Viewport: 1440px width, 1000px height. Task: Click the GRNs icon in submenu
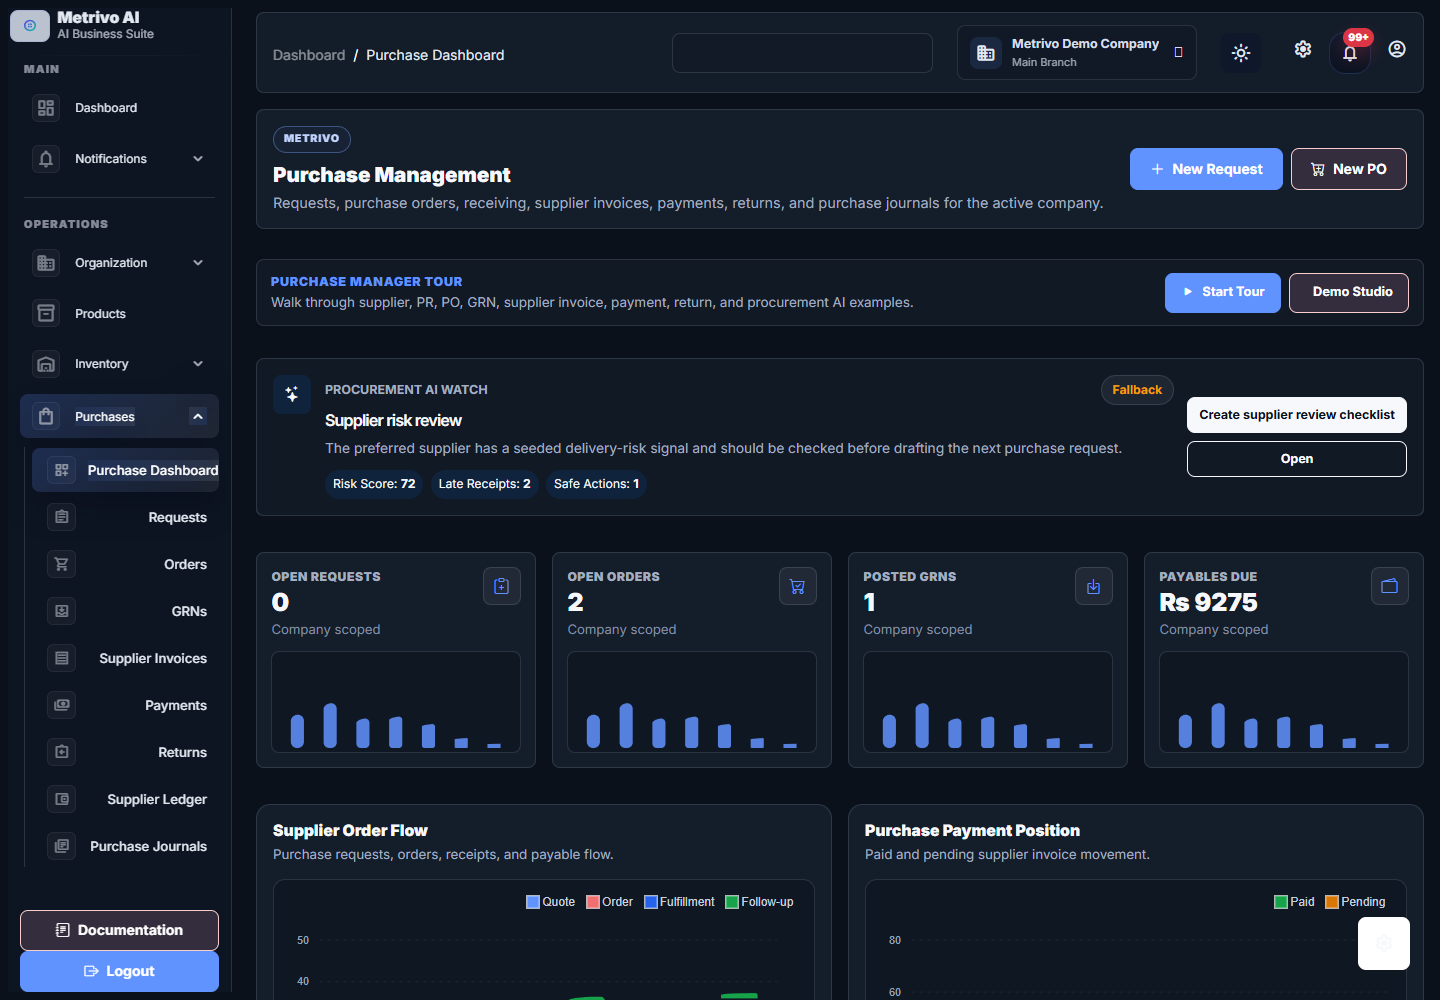pos(62,611)
